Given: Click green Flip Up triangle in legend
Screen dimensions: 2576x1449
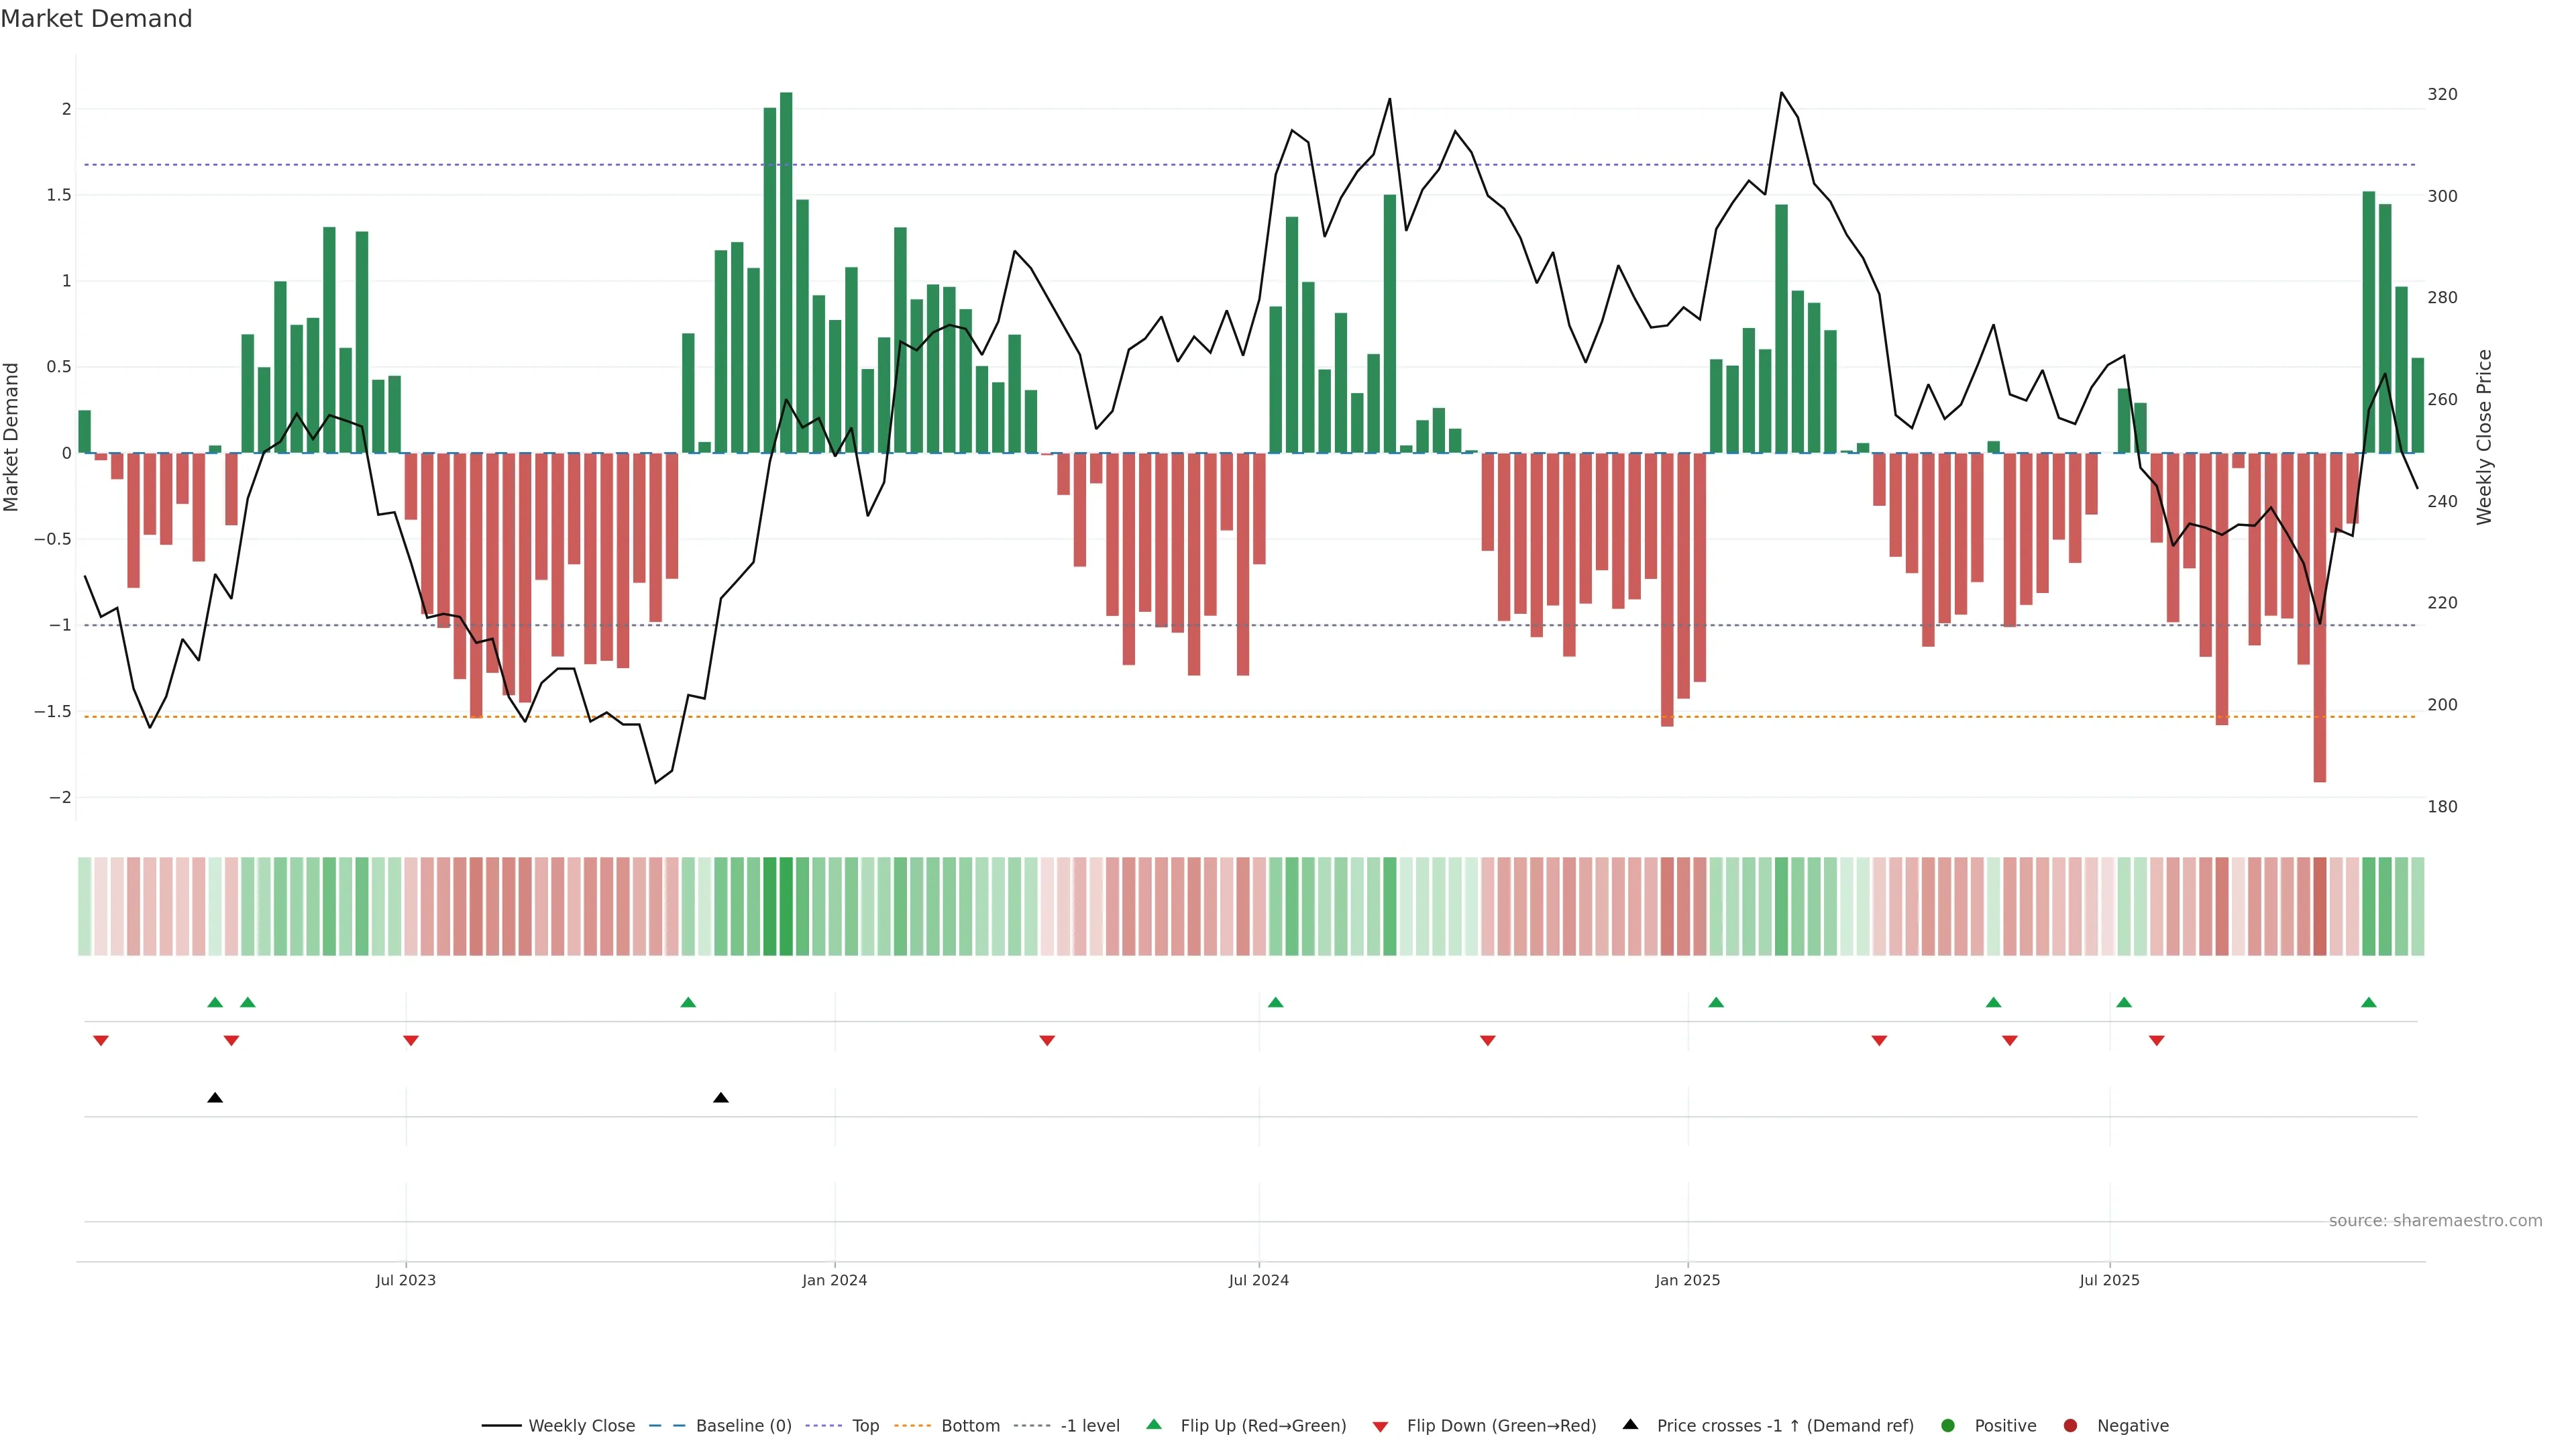Looking at the screenshot, I should coord(1154,1424).
